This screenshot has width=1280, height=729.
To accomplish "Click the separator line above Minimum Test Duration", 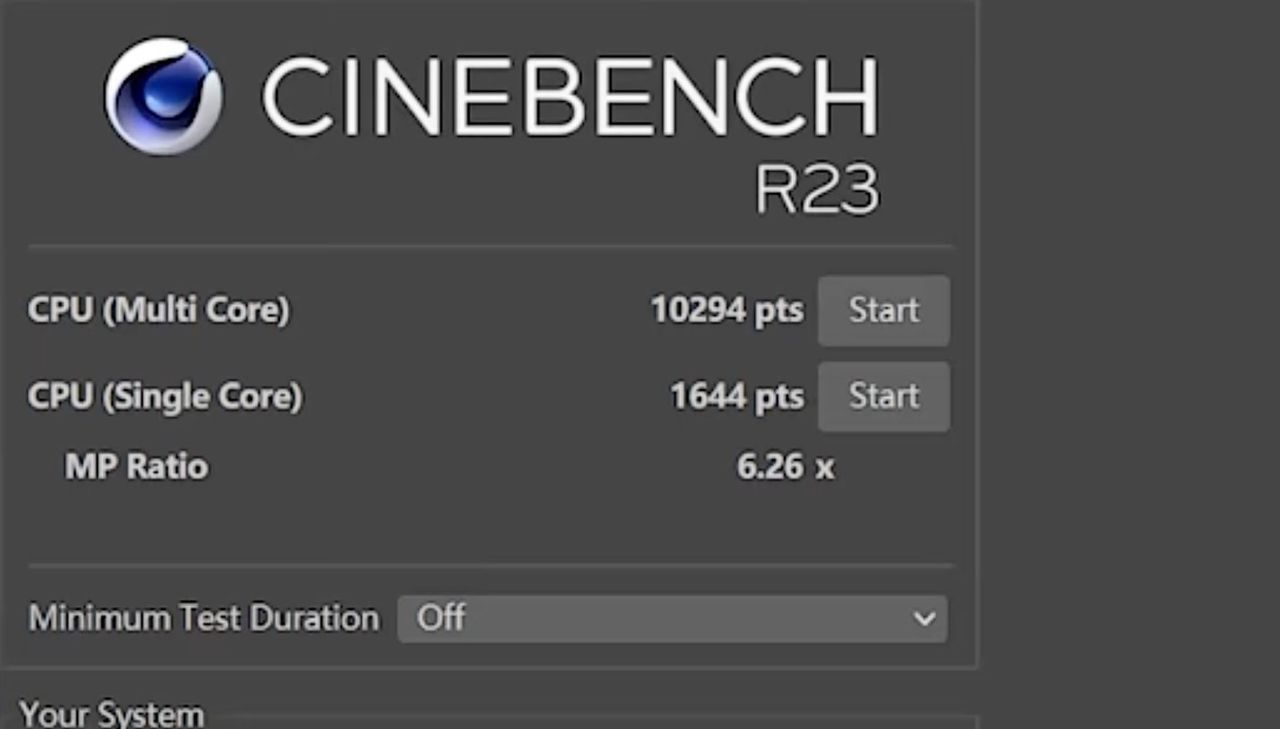I will (x=490, y=566).
